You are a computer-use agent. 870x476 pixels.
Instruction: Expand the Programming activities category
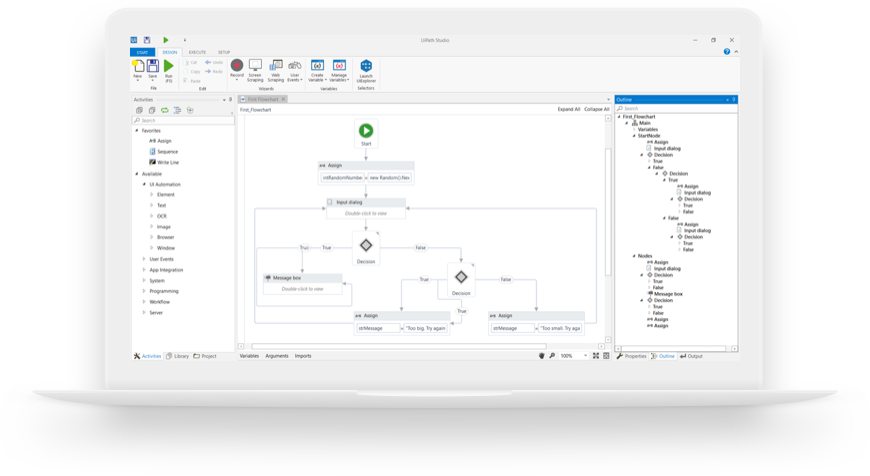point(144,291)
